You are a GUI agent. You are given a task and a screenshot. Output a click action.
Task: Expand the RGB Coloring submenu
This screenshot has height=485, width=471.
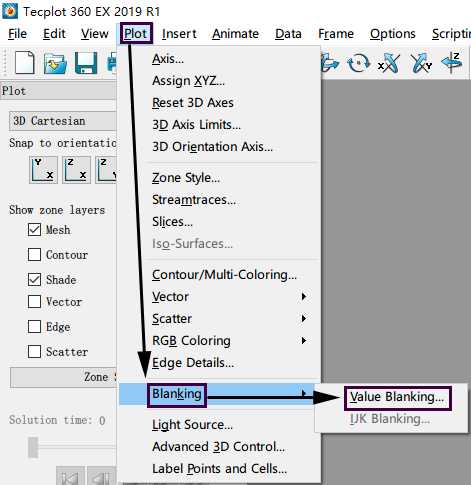click(x=220, y=341)
